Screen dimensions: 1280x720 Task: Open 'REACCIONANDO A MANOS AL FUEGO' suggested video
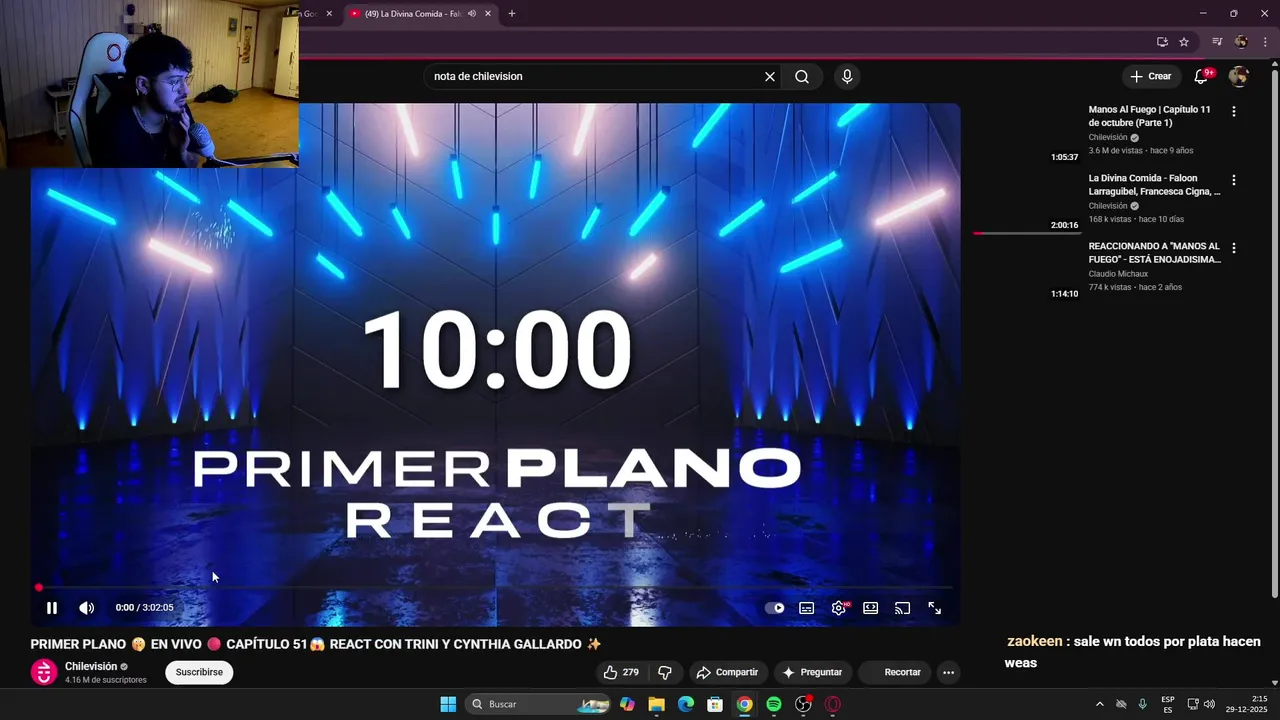pos(1154,253)
